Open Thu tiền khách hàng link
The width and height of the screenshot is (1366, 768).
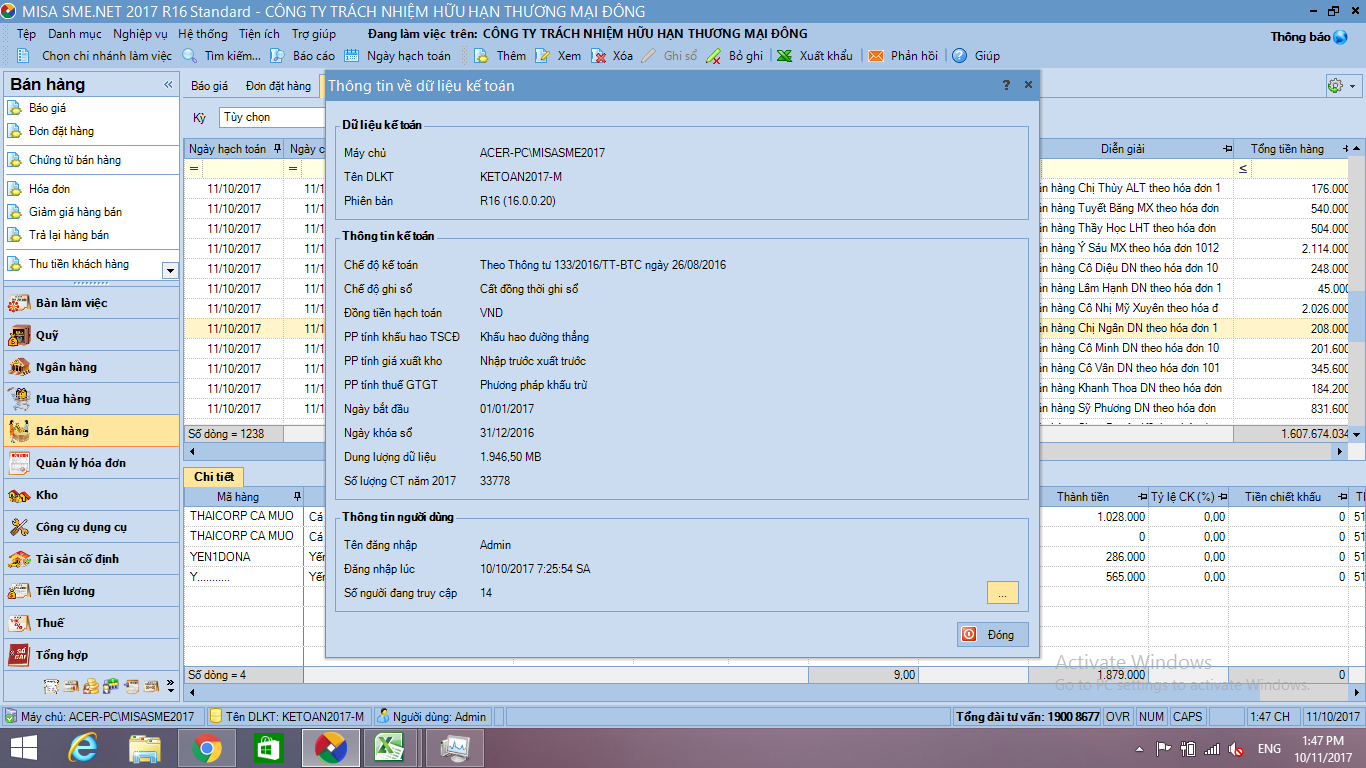pos(79,264)
